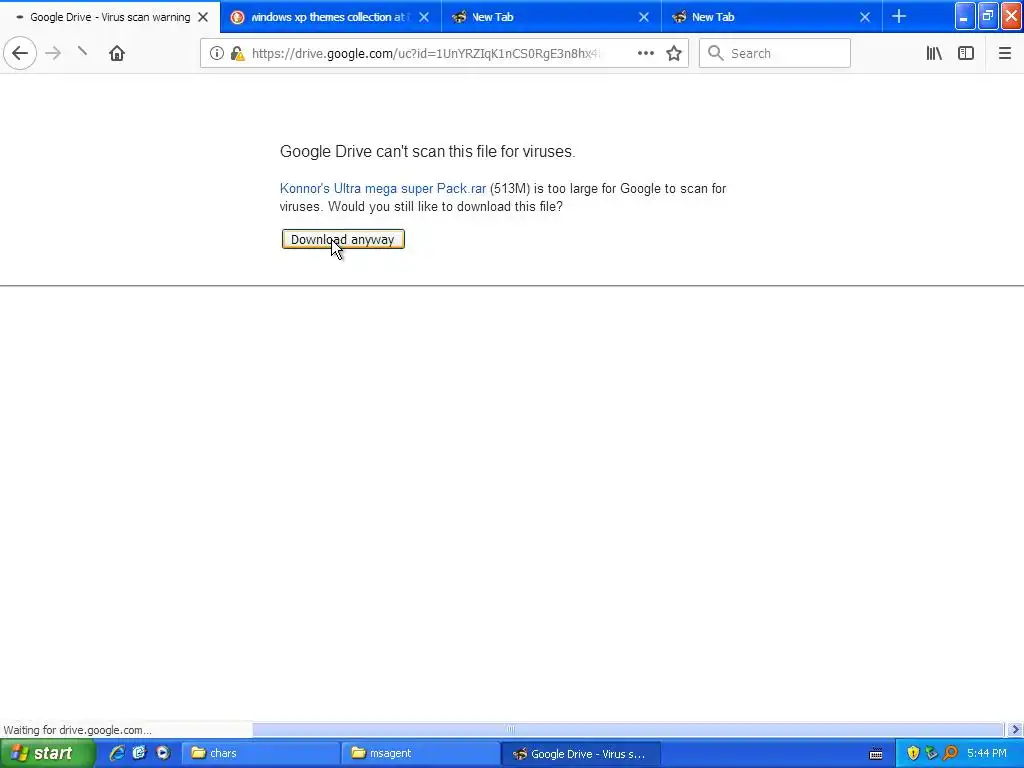Toggle the sidebar view button
This screenshot has width=1024, height=768.
(966, 53)
